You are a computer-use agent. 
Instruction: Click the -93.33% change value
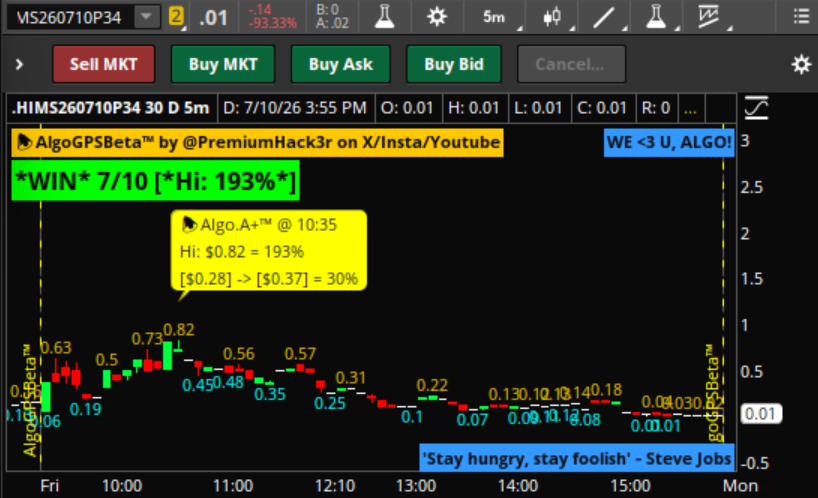click(x=272, y=23)
